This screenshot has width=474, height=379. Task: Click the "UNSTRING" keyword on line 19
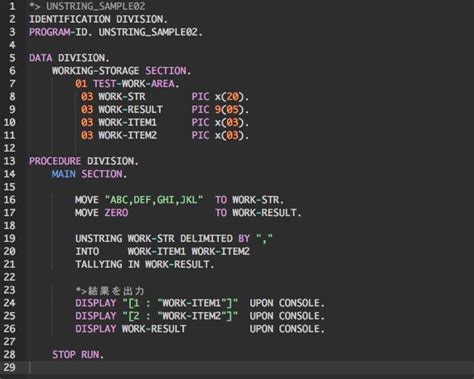click(x=99, y=239)
